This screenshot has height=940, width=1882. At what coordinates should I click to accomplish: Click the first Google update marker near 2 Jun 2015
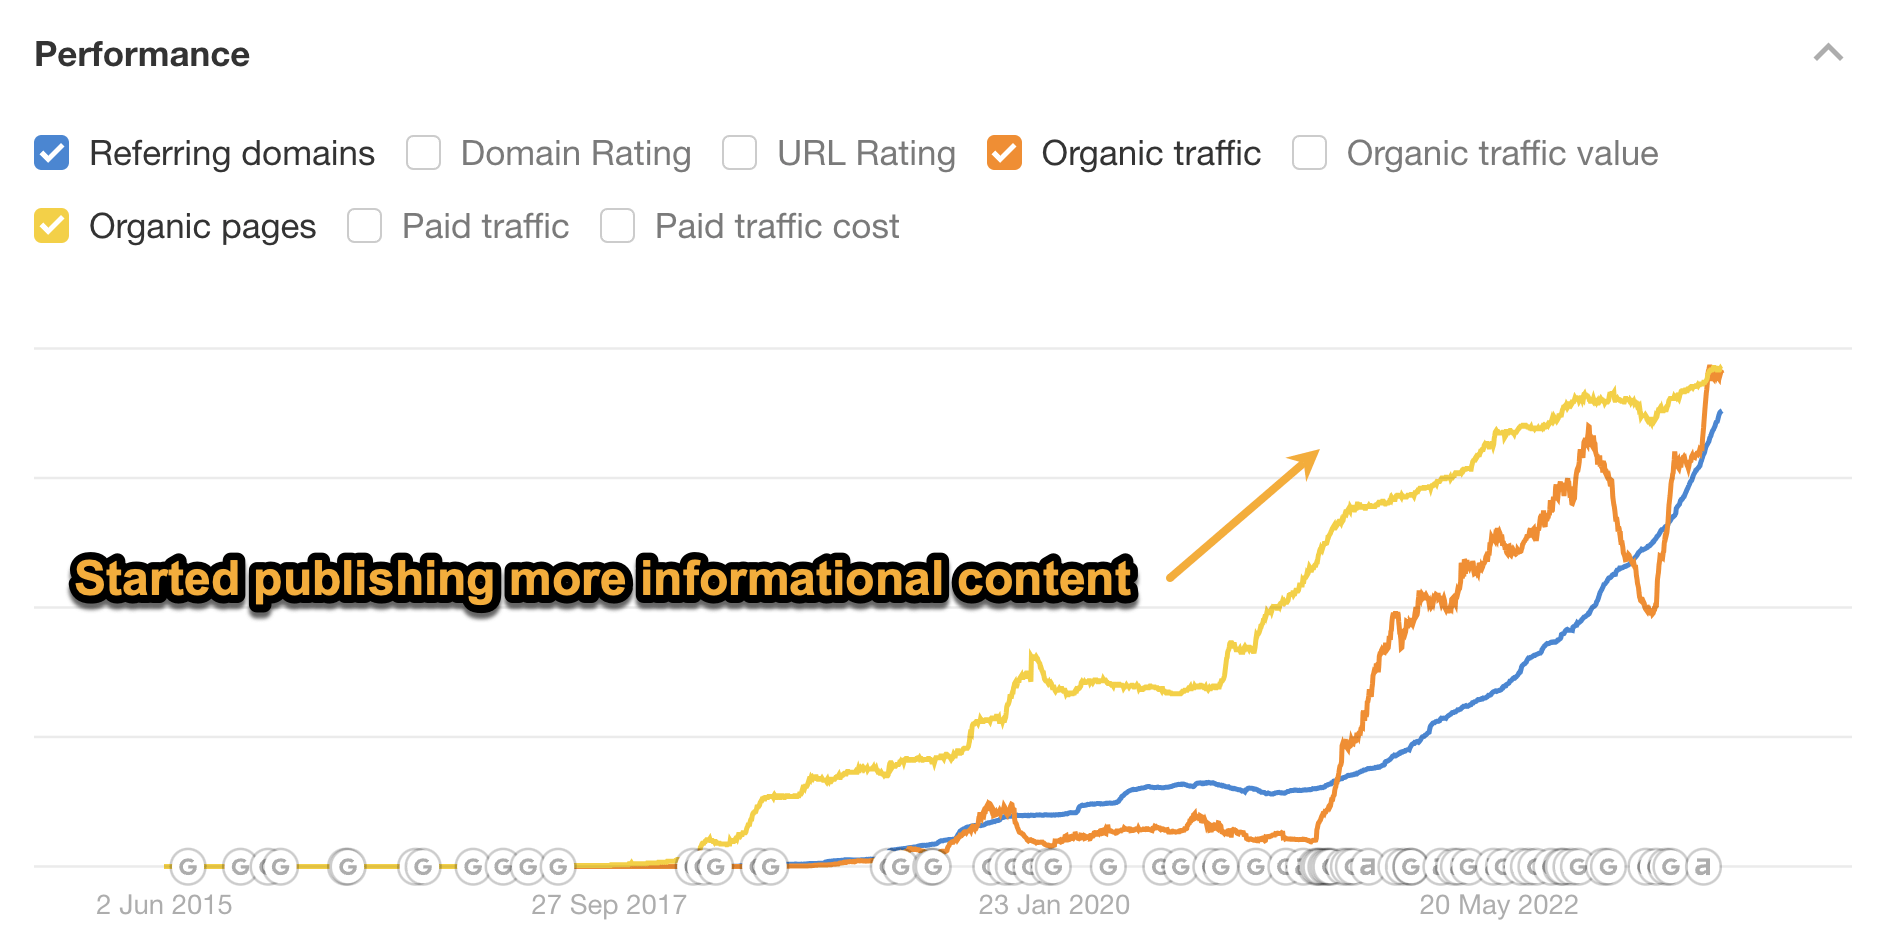187,866
